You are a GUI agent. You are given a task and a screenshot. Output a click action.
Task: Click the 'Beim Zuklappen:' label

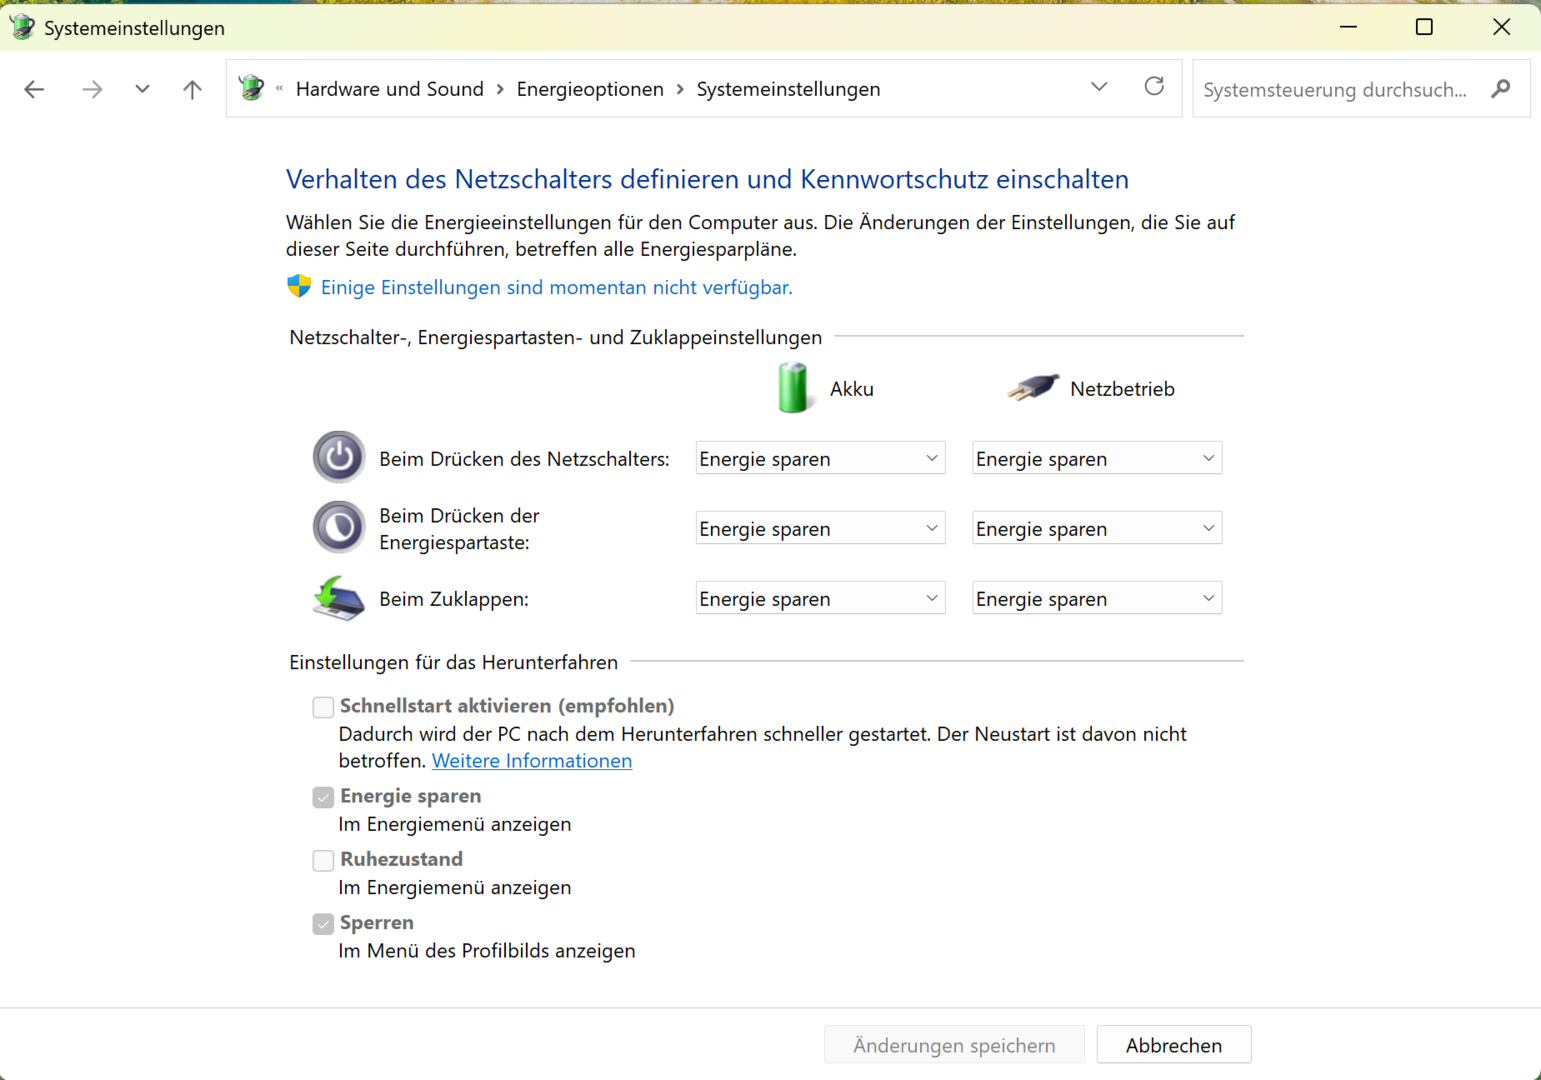click(x=454, y=599)
